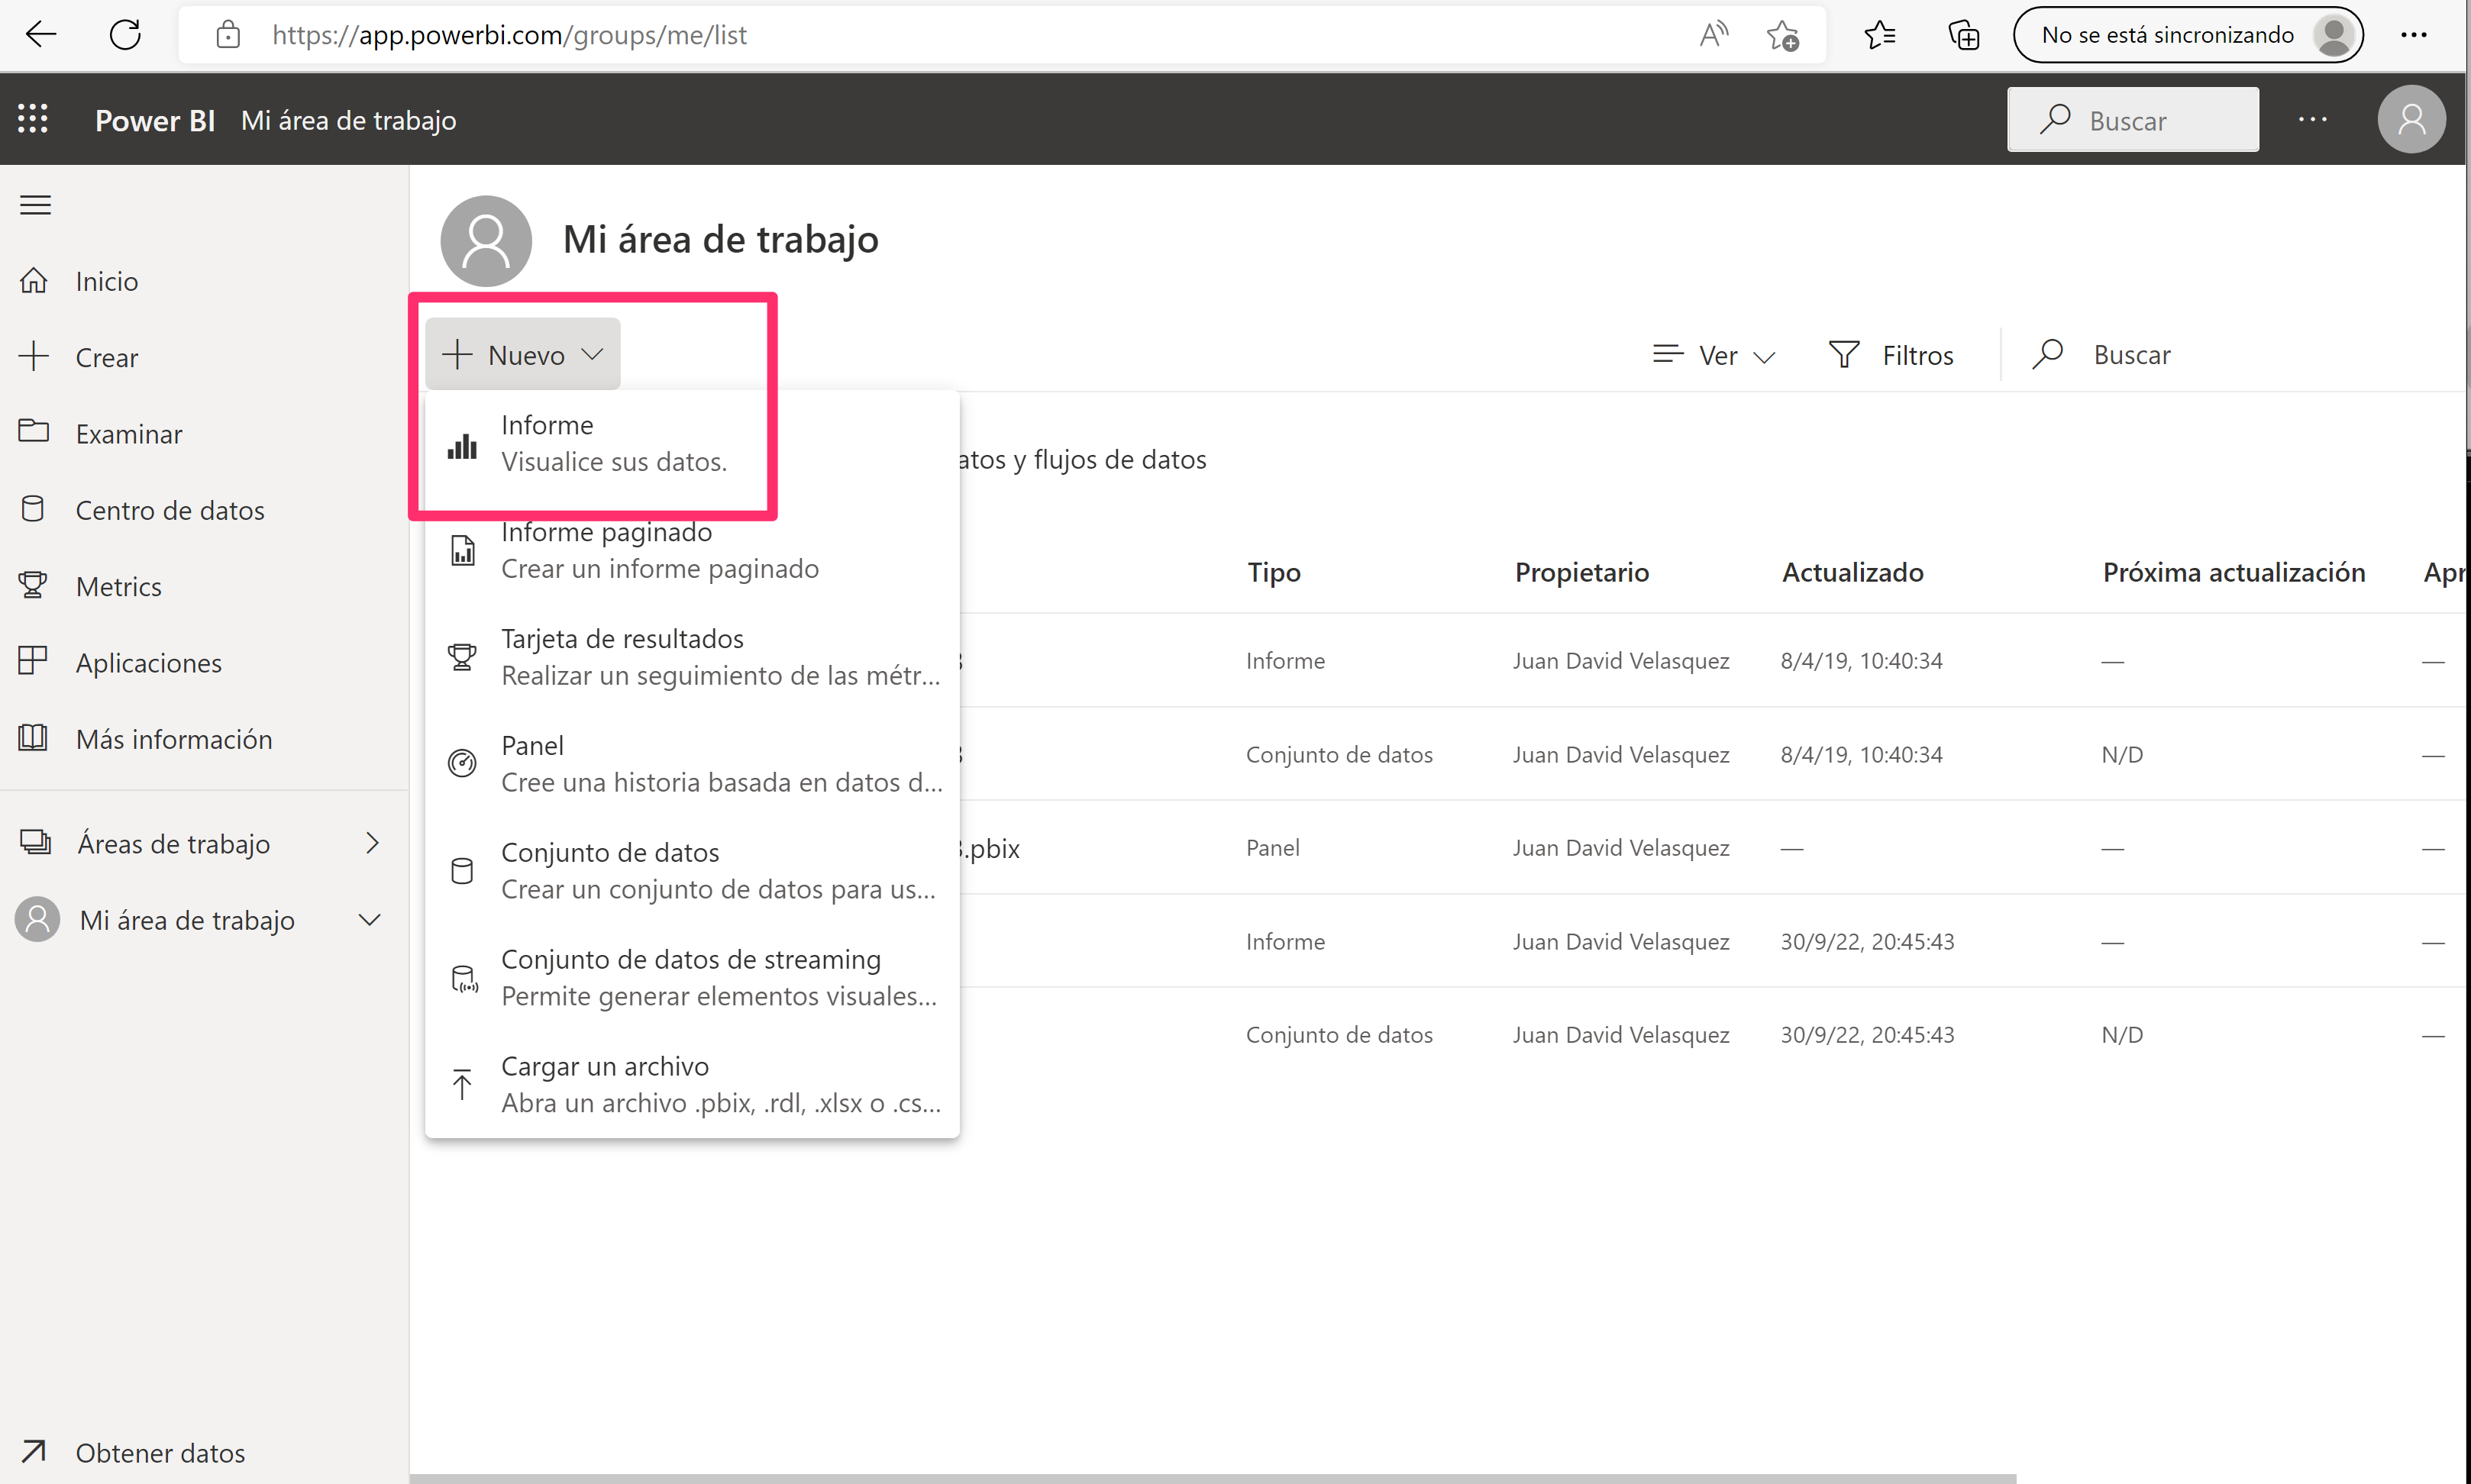The width and height of the screenshot is (2471, 1484).
Task: Click the browser address bar URL
Action: [x=509, y=35]
